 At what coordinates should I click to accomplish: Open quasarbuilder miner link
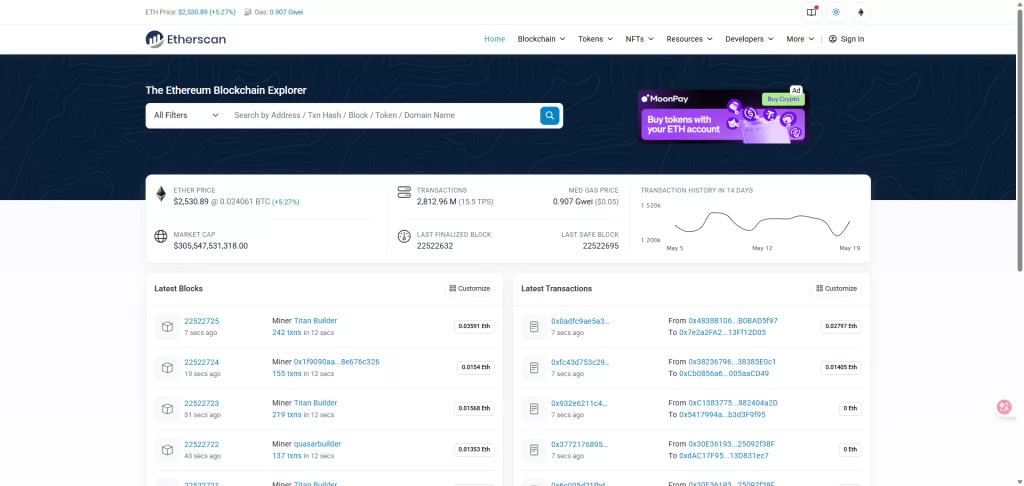[x=317, y=444]
